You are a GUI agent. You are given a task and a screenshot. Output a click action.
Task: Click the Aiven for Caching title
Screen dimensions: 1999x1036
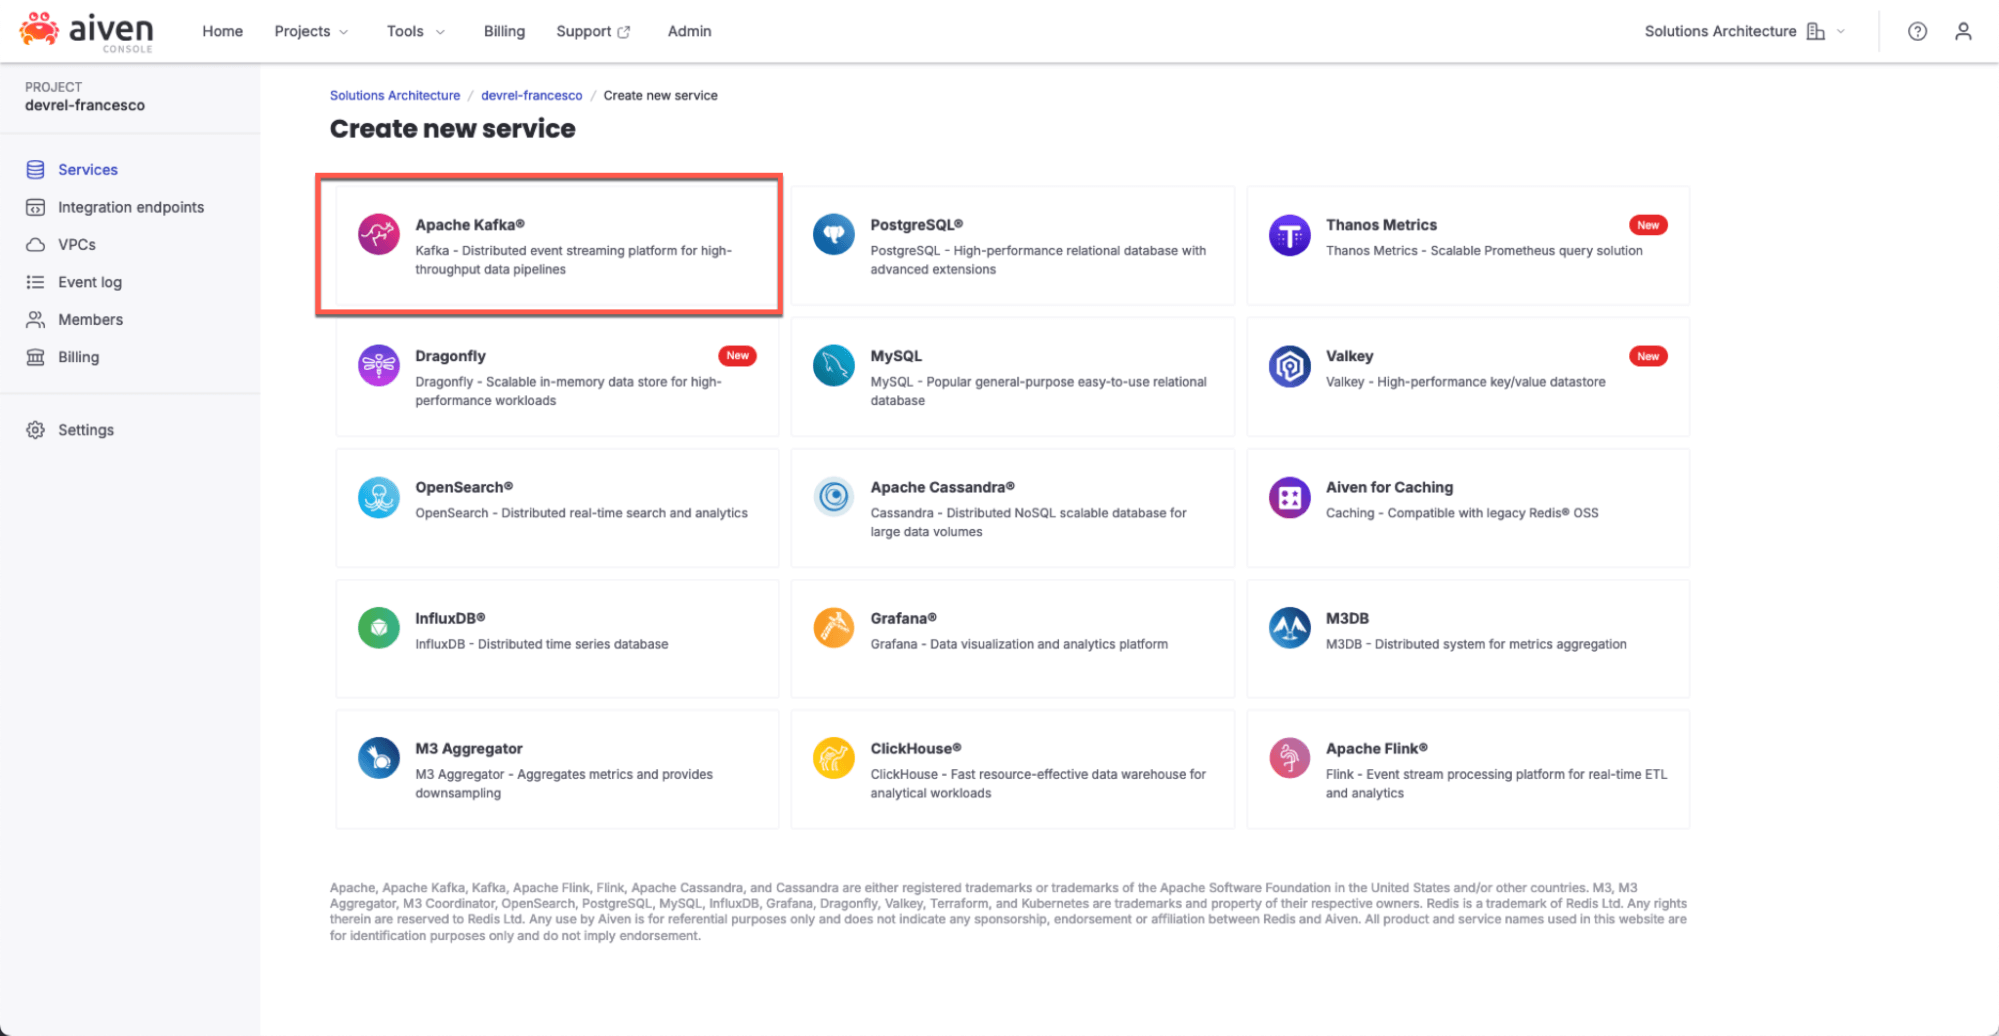click(1389, 487)
